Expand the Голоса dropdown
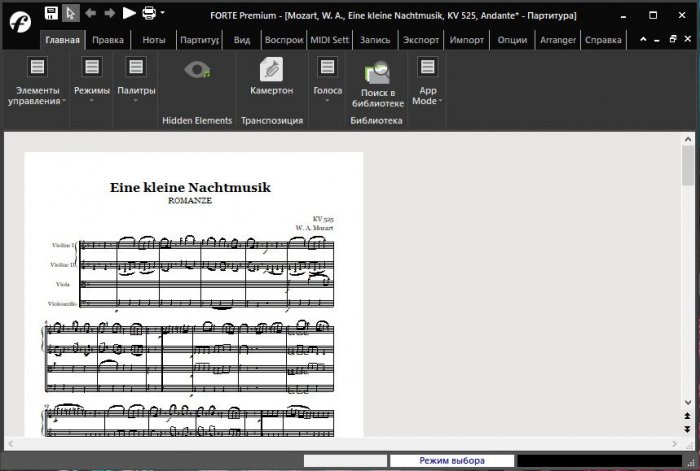Screen dimensions: 700x471 [327, 80]
